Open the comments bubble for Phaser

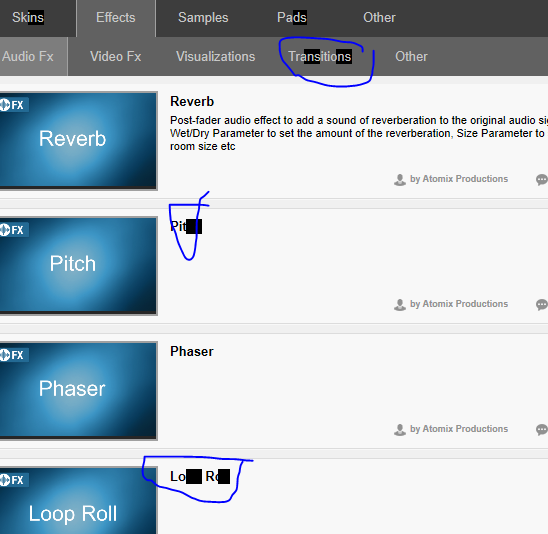coord(542,430)
